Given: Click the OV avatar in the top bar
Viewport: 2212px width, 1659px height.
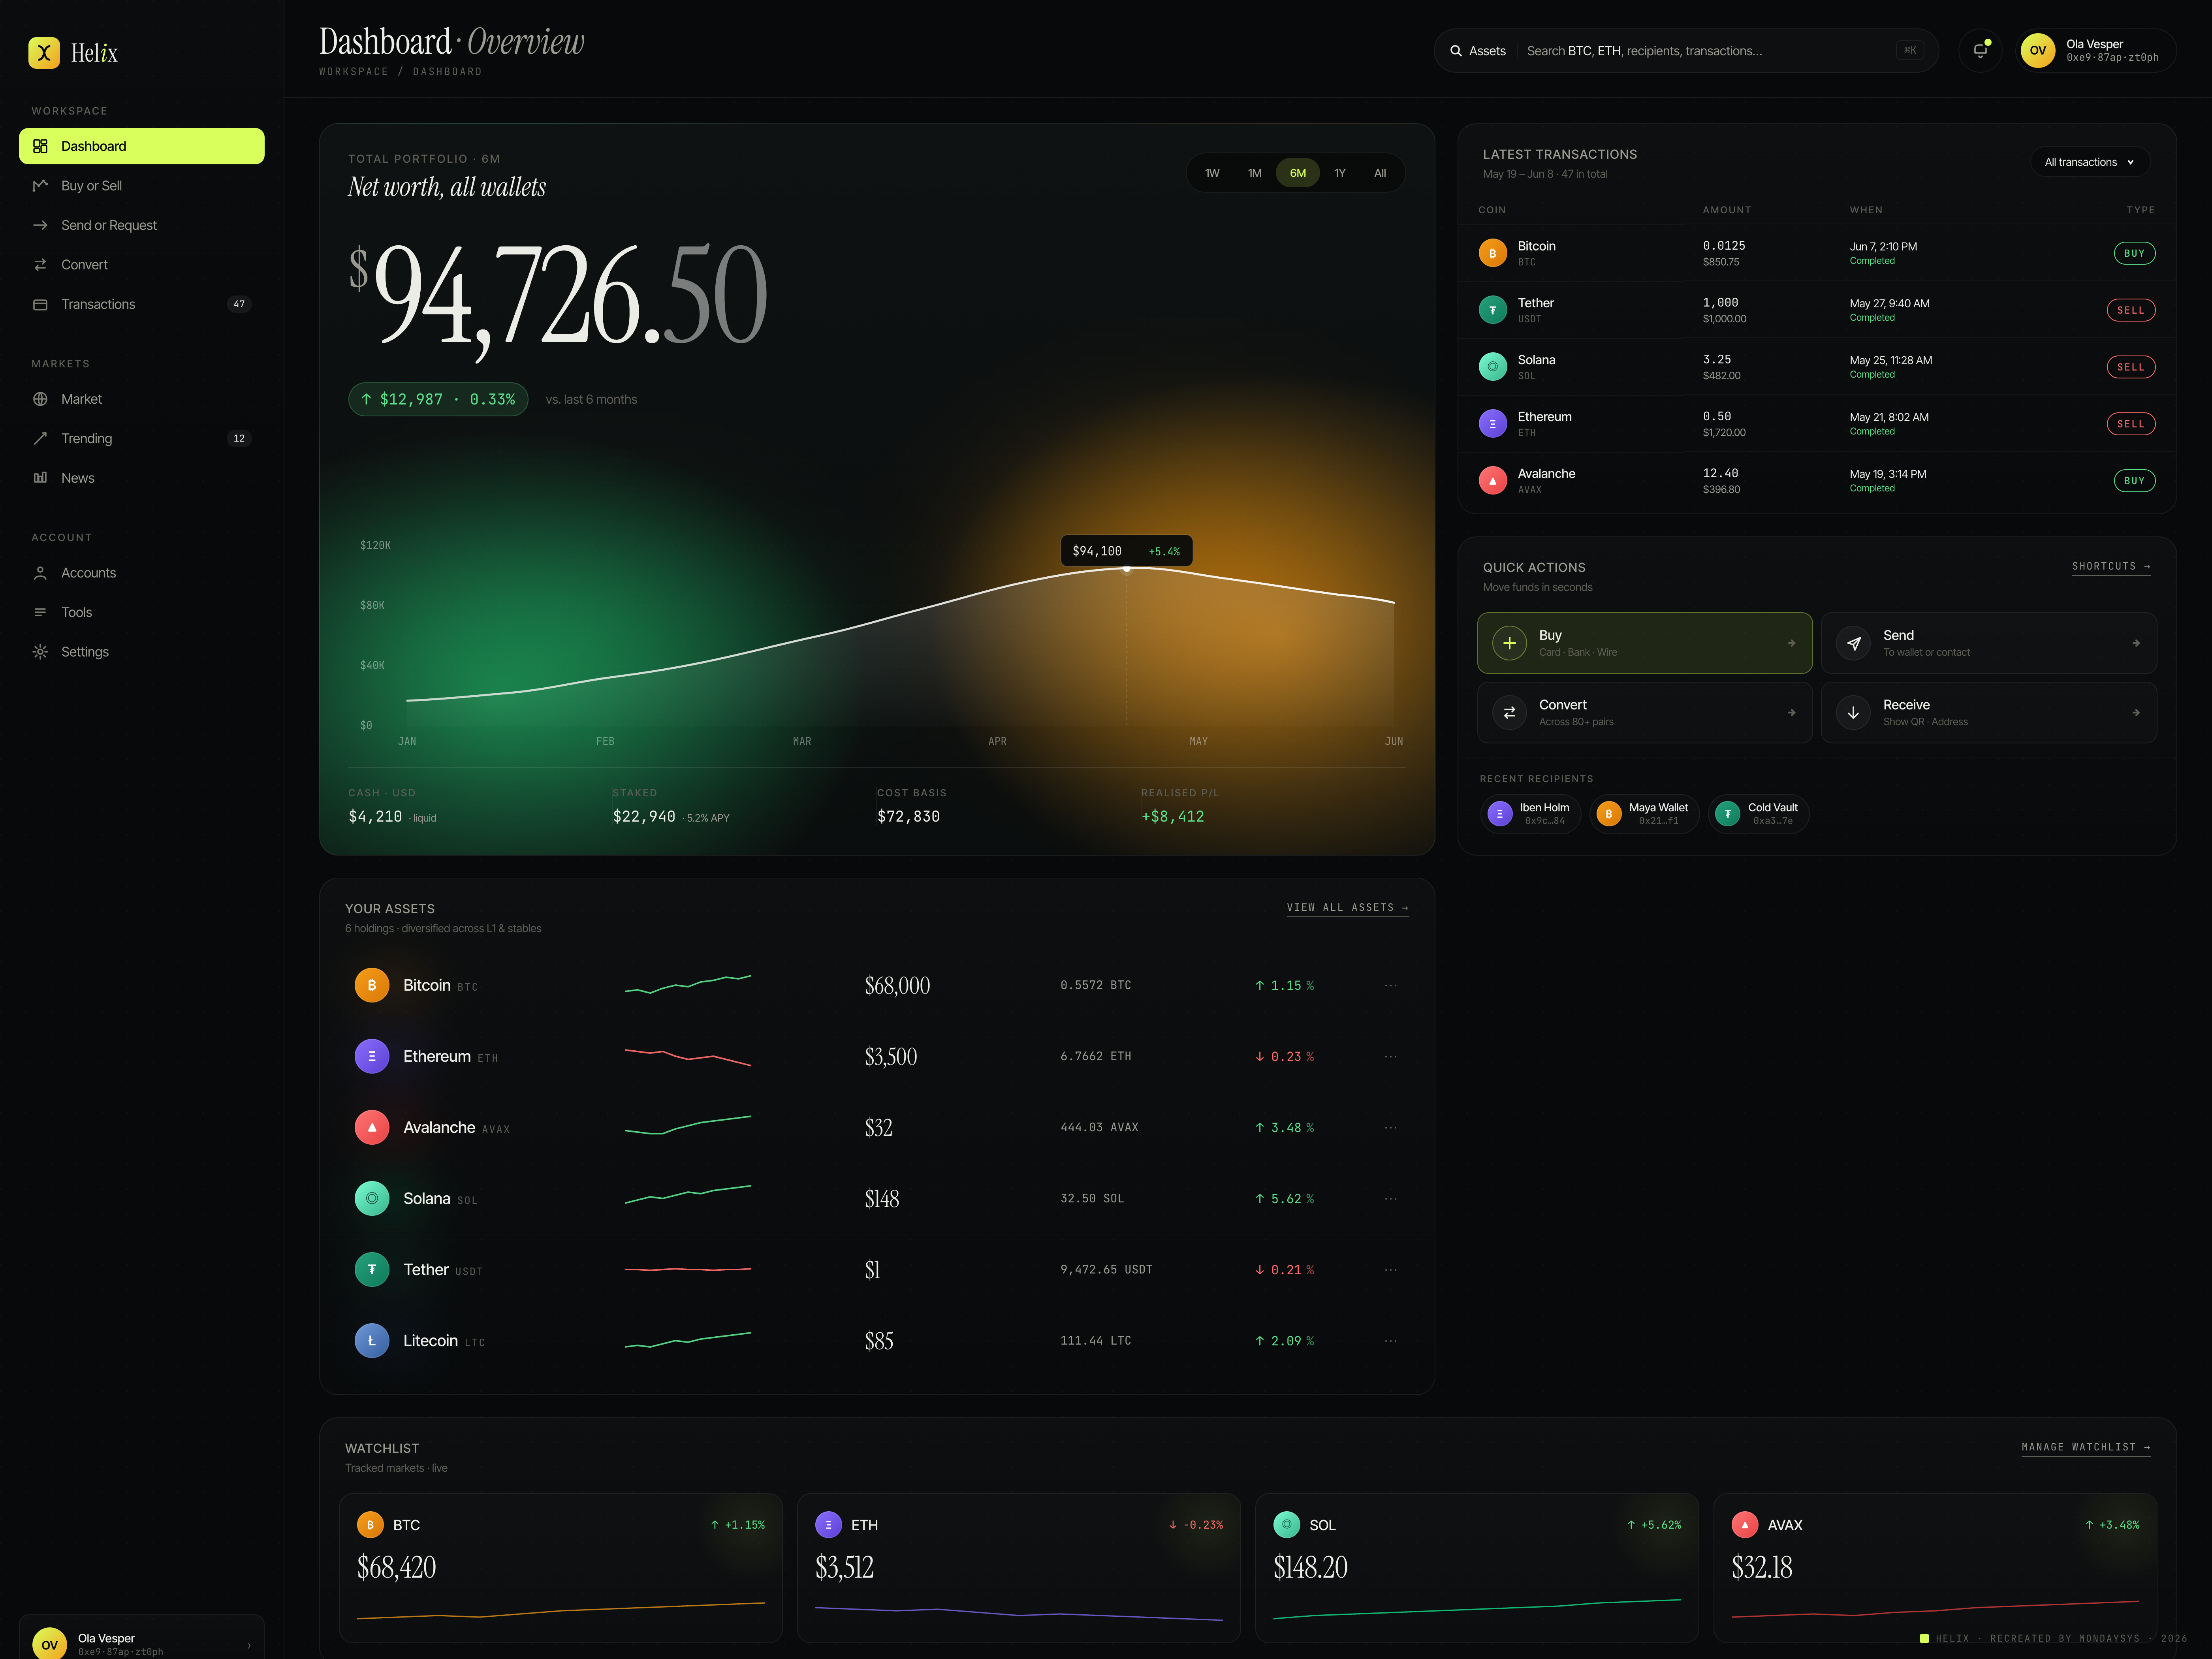Looking at the screenshot, I should click(2038, 50).
